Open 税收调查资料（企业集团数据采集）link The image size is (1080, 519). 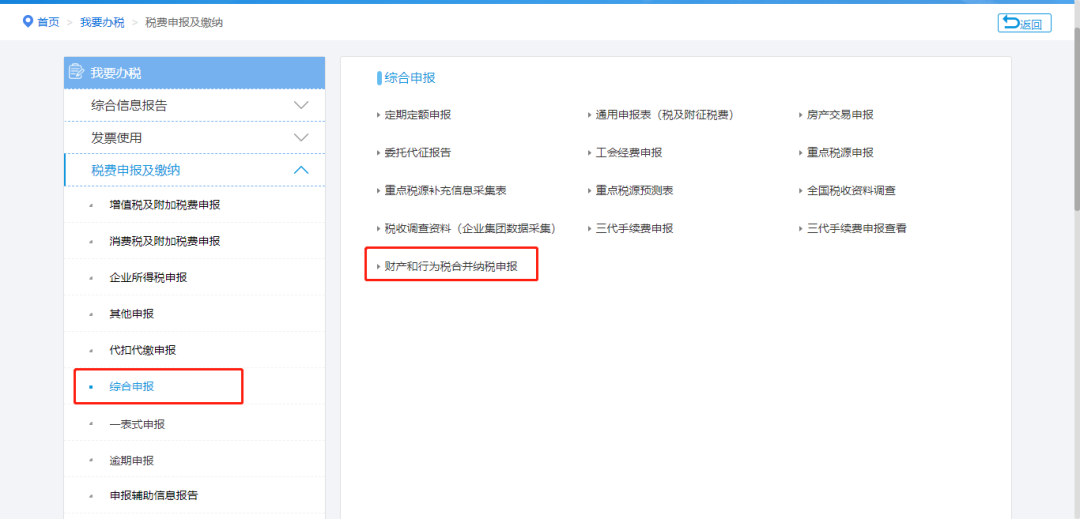[470, 229]
